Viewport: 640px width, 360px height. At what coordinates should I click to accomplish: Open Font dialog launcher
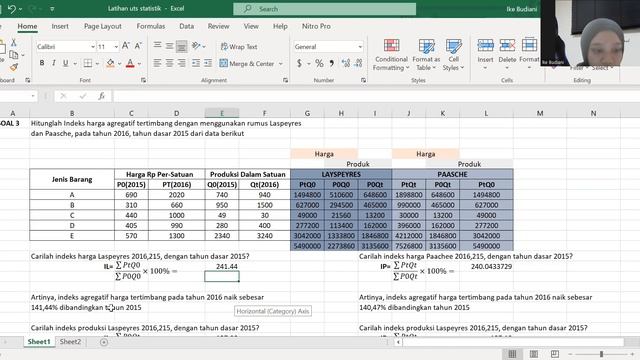click(143, 80)
